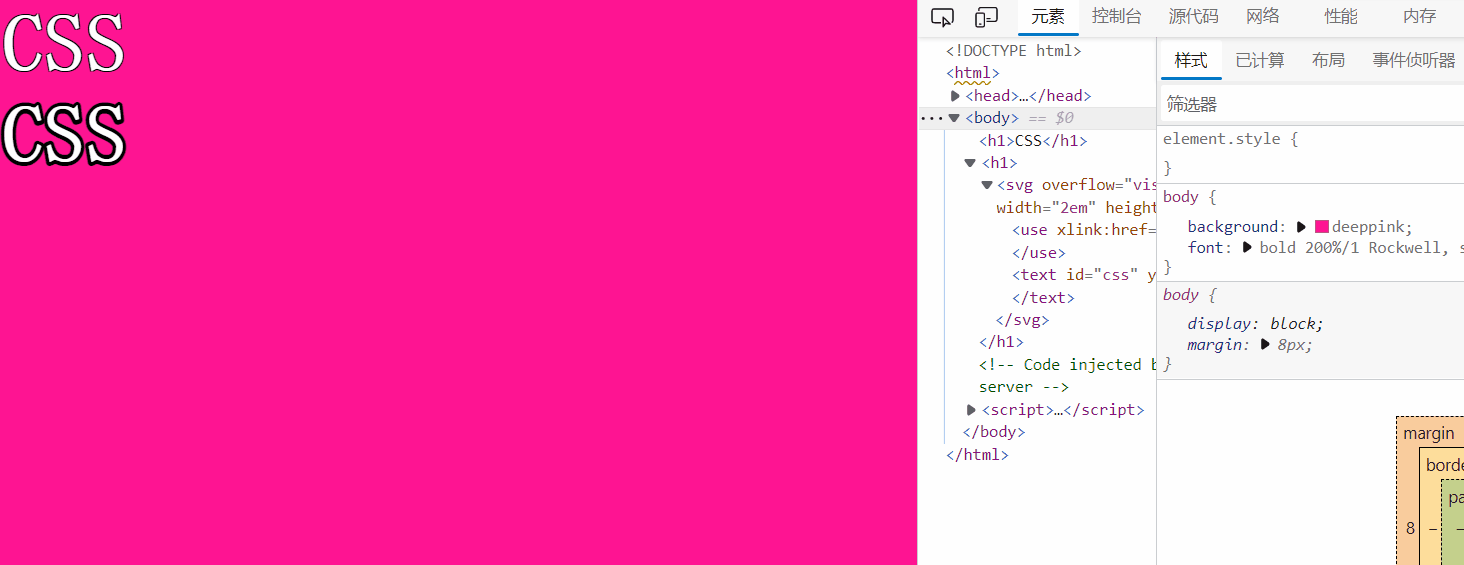The height and width of the screenshot is (565, 1464).
Task: Collapse the second h1 node arrow
Action: point(970,163)
